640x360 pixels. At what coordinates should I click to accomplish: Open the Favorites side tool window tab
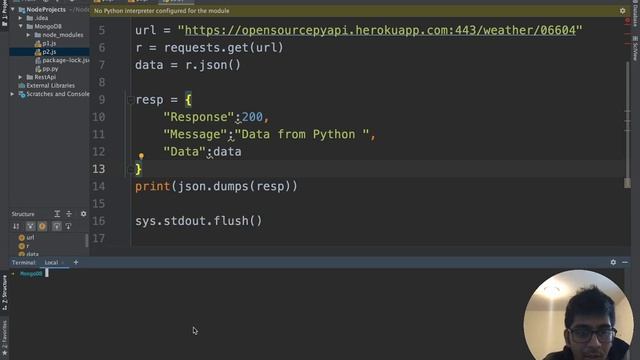(4, 338)
